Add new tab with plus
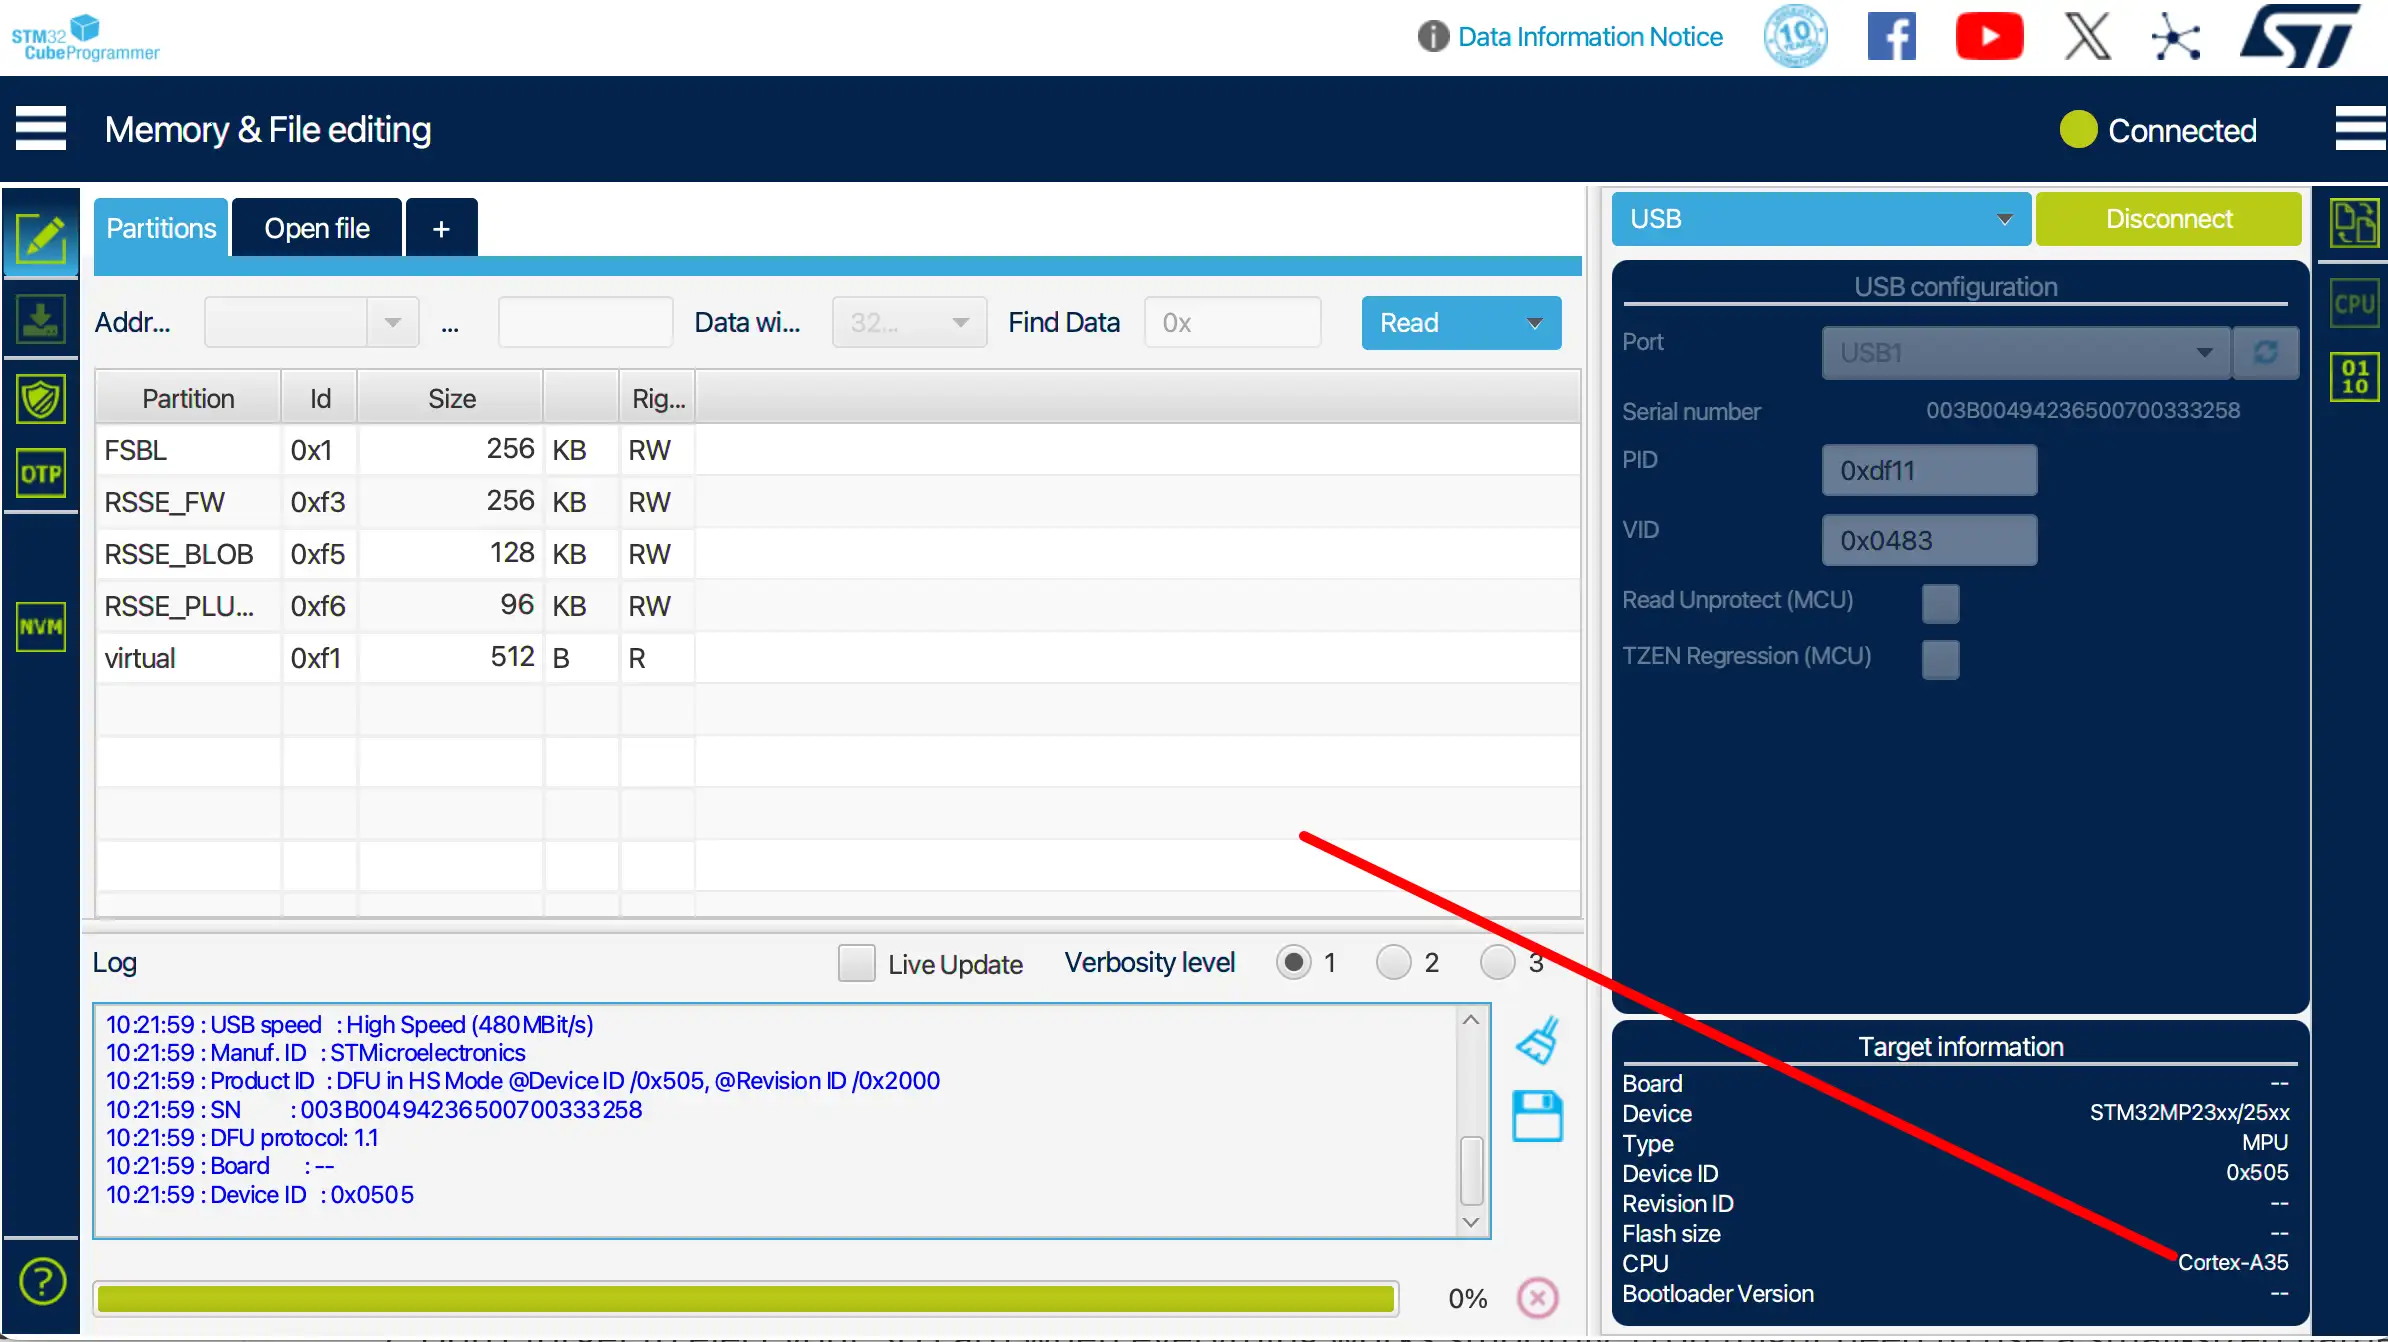Image resolution: width=2388 pixels, height=1342 pixels. point(441,228)
